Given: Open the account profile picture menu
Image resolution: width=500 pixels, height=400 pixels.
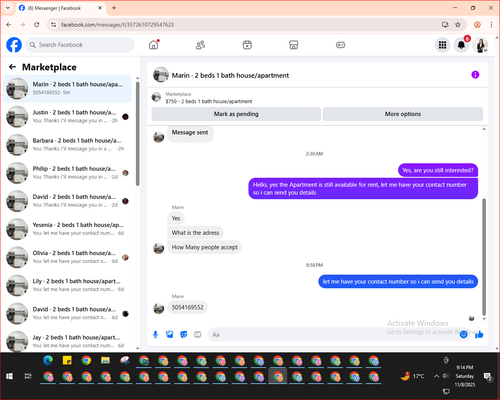Looking at the screenshot, I should pyautogui.click(x=480, y=45).
